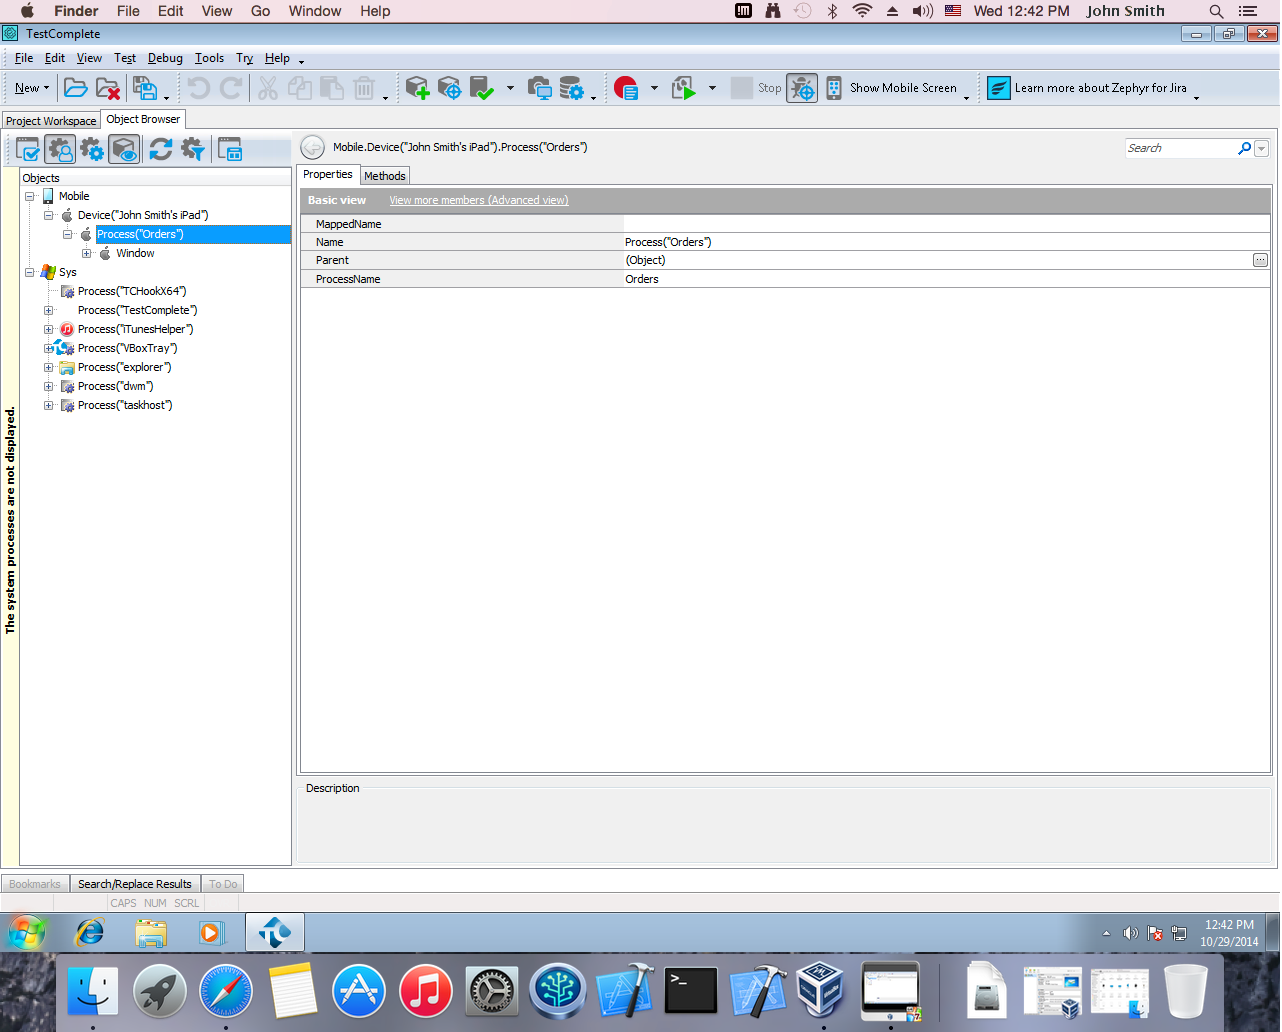Viewport: 1282px width, 1032px height.
Task: Click the Save All disk icon
Action: click(145, 88)
